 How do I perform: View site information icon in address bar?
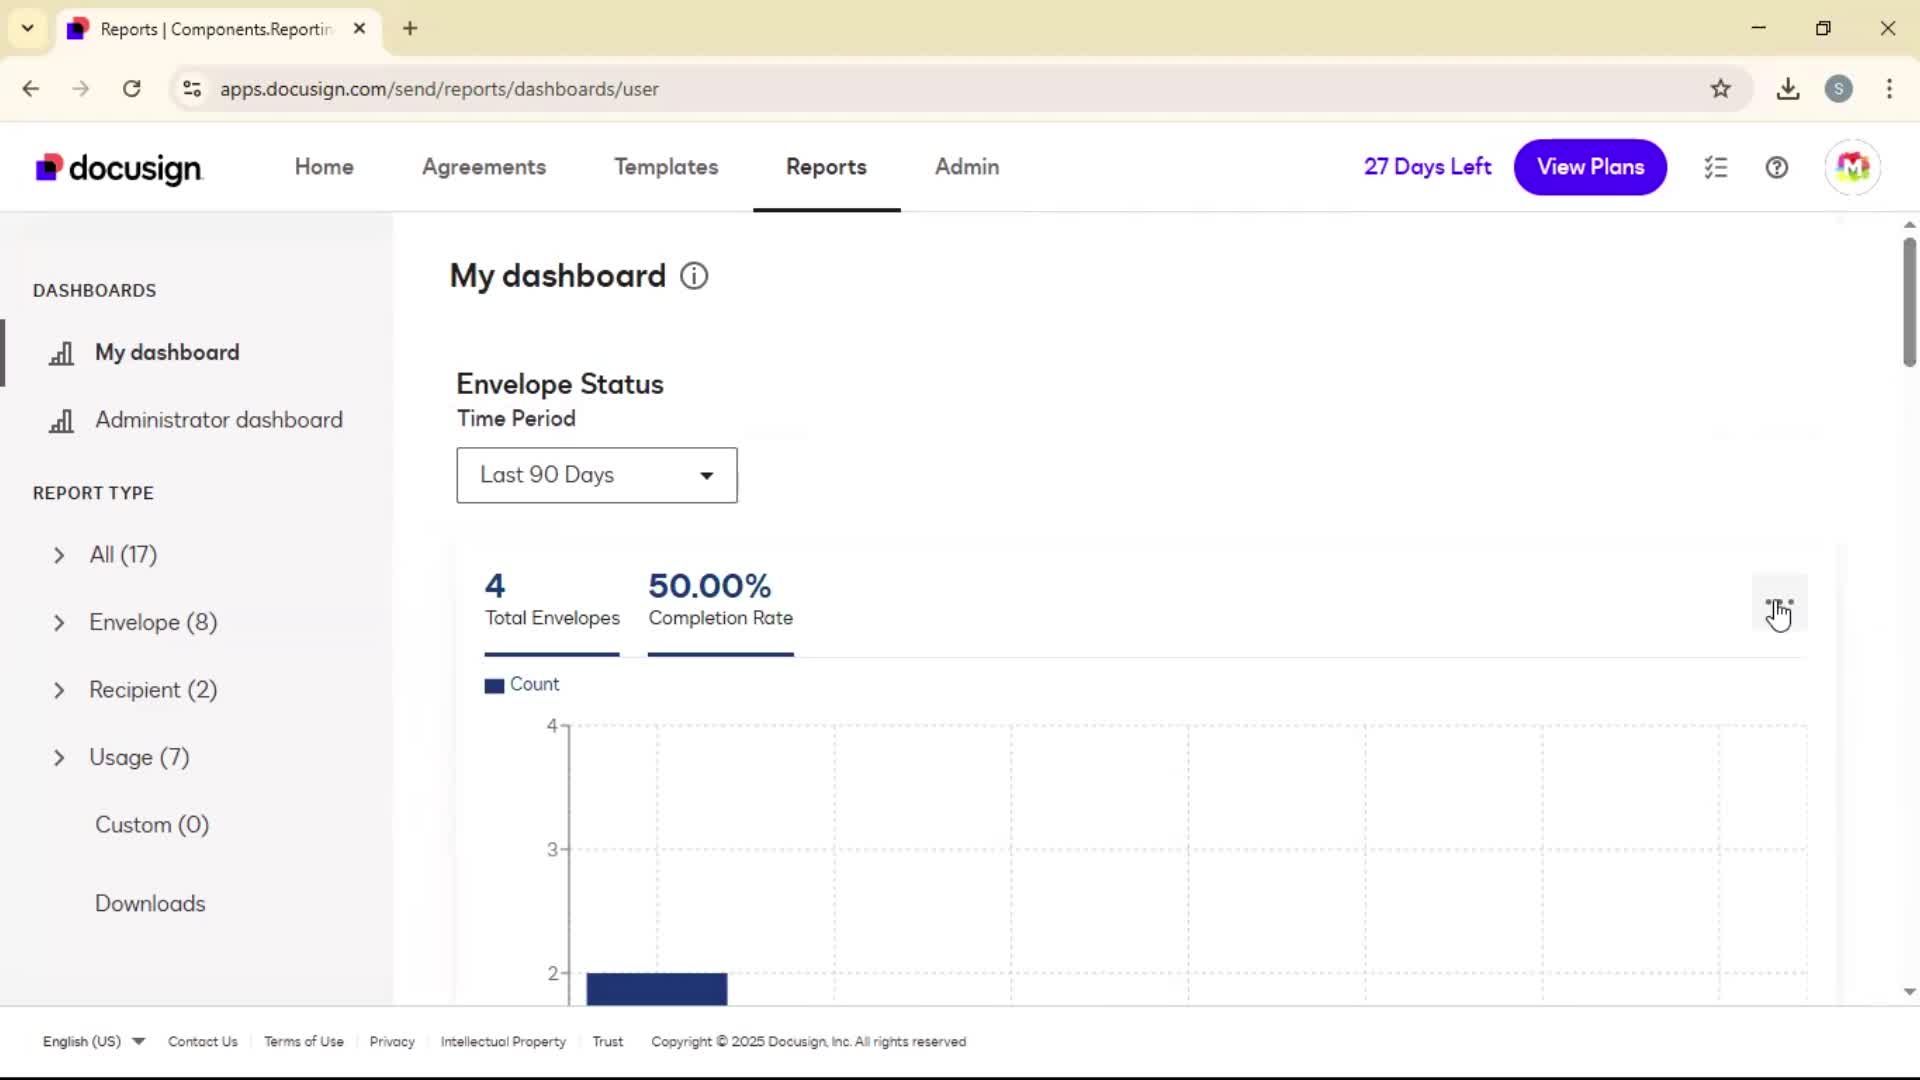click(192, 89)
